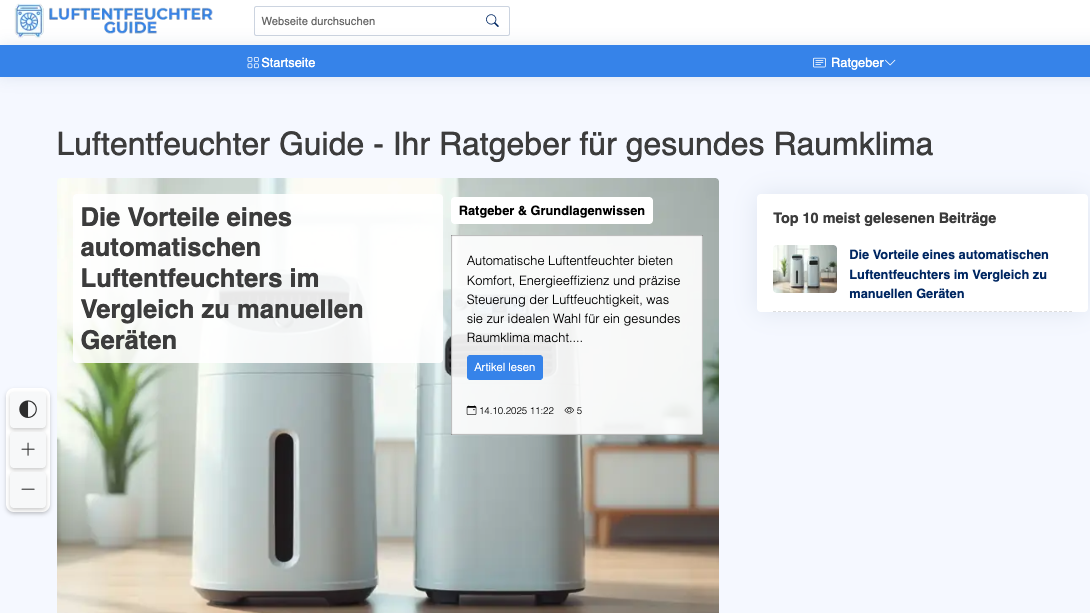Click the magnifier icon in the search box
This screenshot has width=1090, height=613.
492,21
